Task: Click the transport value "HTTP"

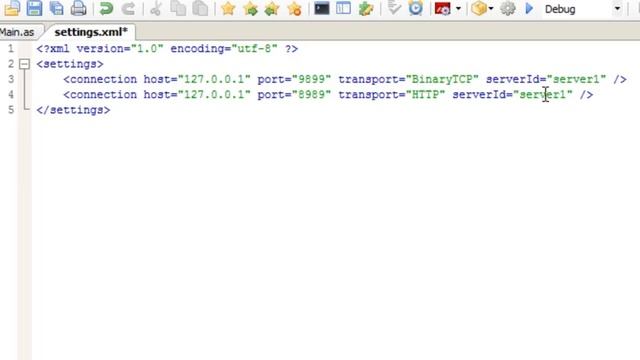Action: coord(425,95)
